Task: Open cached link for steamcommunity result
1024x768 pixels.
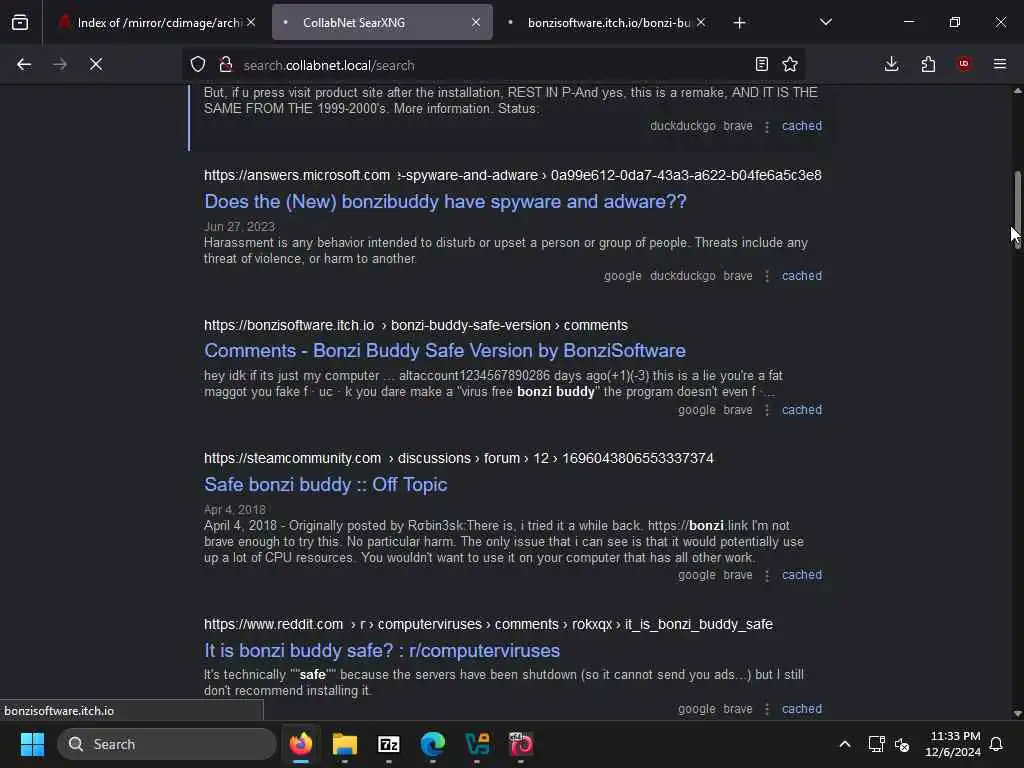Action: (x=801, y=575)
